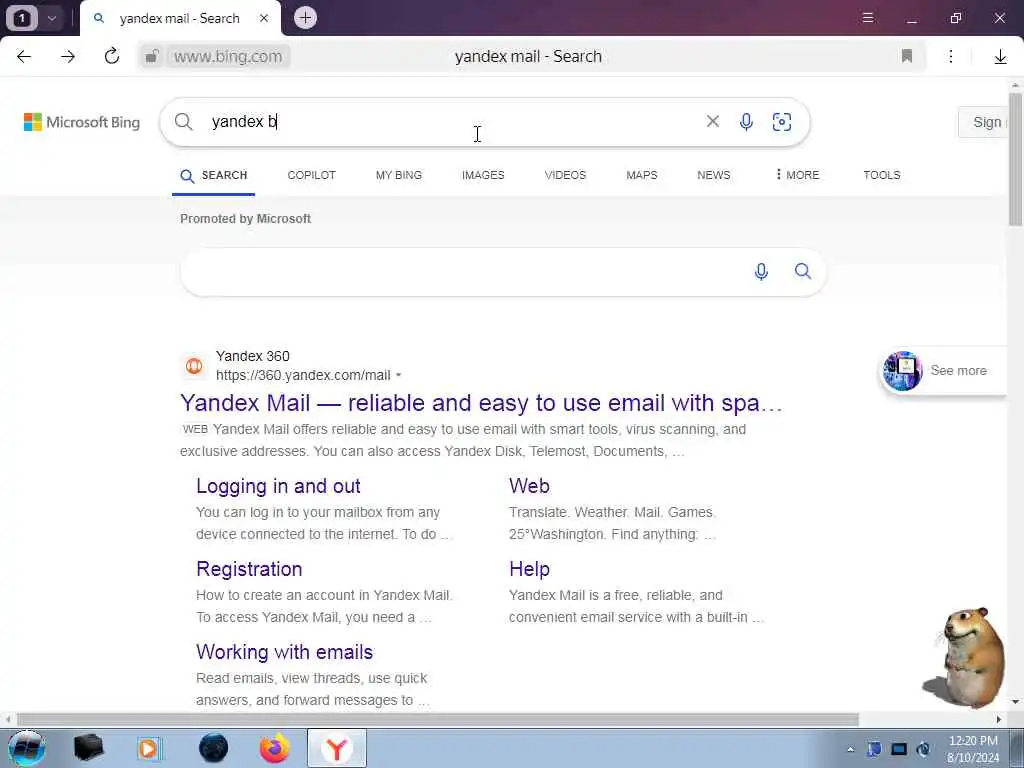
Task: Click the vertical scrollbar thumb
Action: point(1015,159)
